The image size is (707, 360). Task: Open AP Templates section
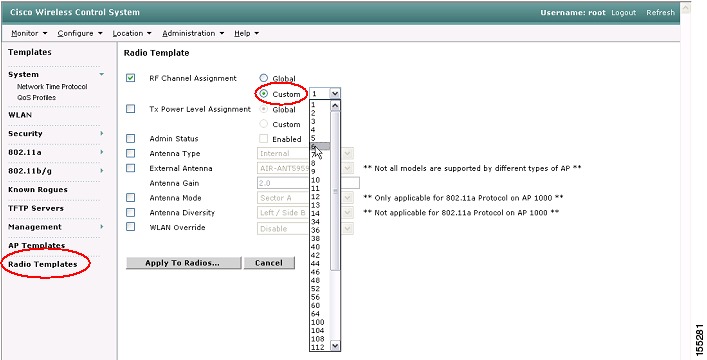pos(37,245)
